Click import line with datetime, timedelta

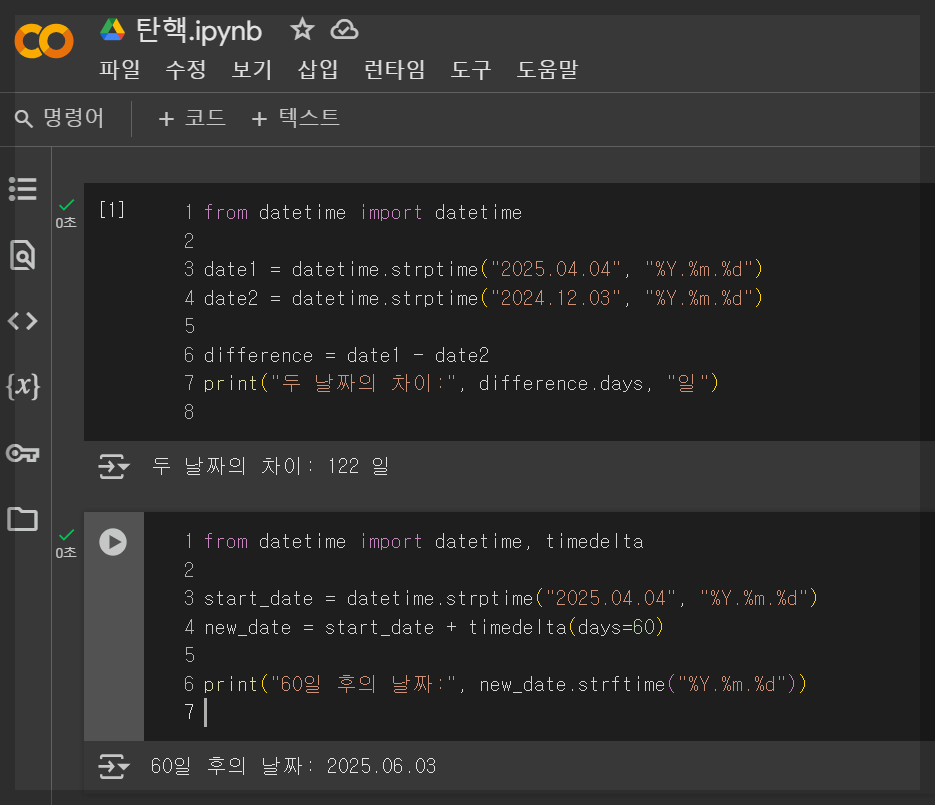point(423,541)
